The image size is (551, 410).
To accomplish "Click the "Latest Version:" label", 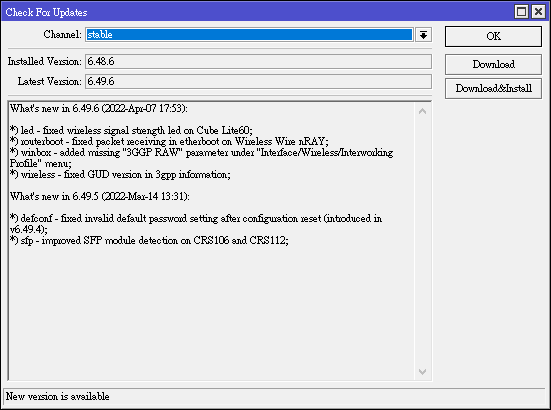I will click(50, 82).
